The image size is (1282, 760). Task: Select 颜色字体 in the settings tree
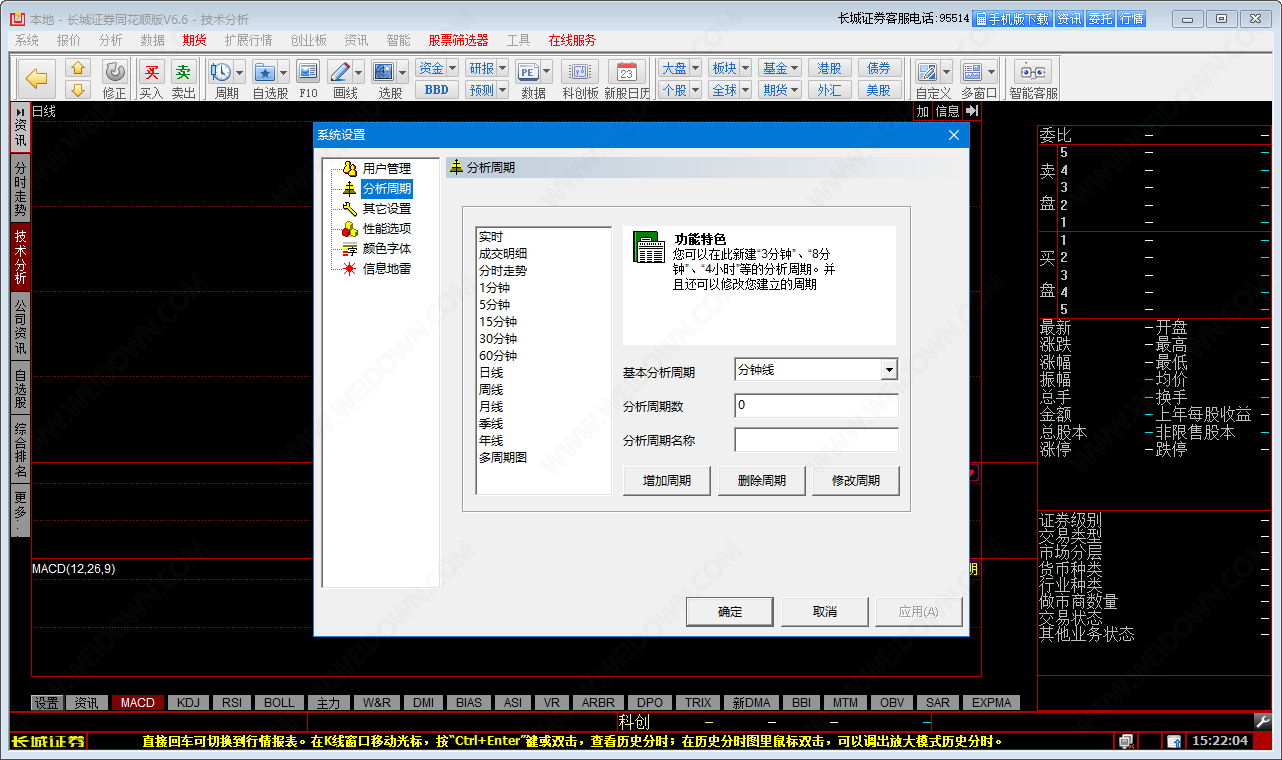pyautogui.click(x=386, y=249)
